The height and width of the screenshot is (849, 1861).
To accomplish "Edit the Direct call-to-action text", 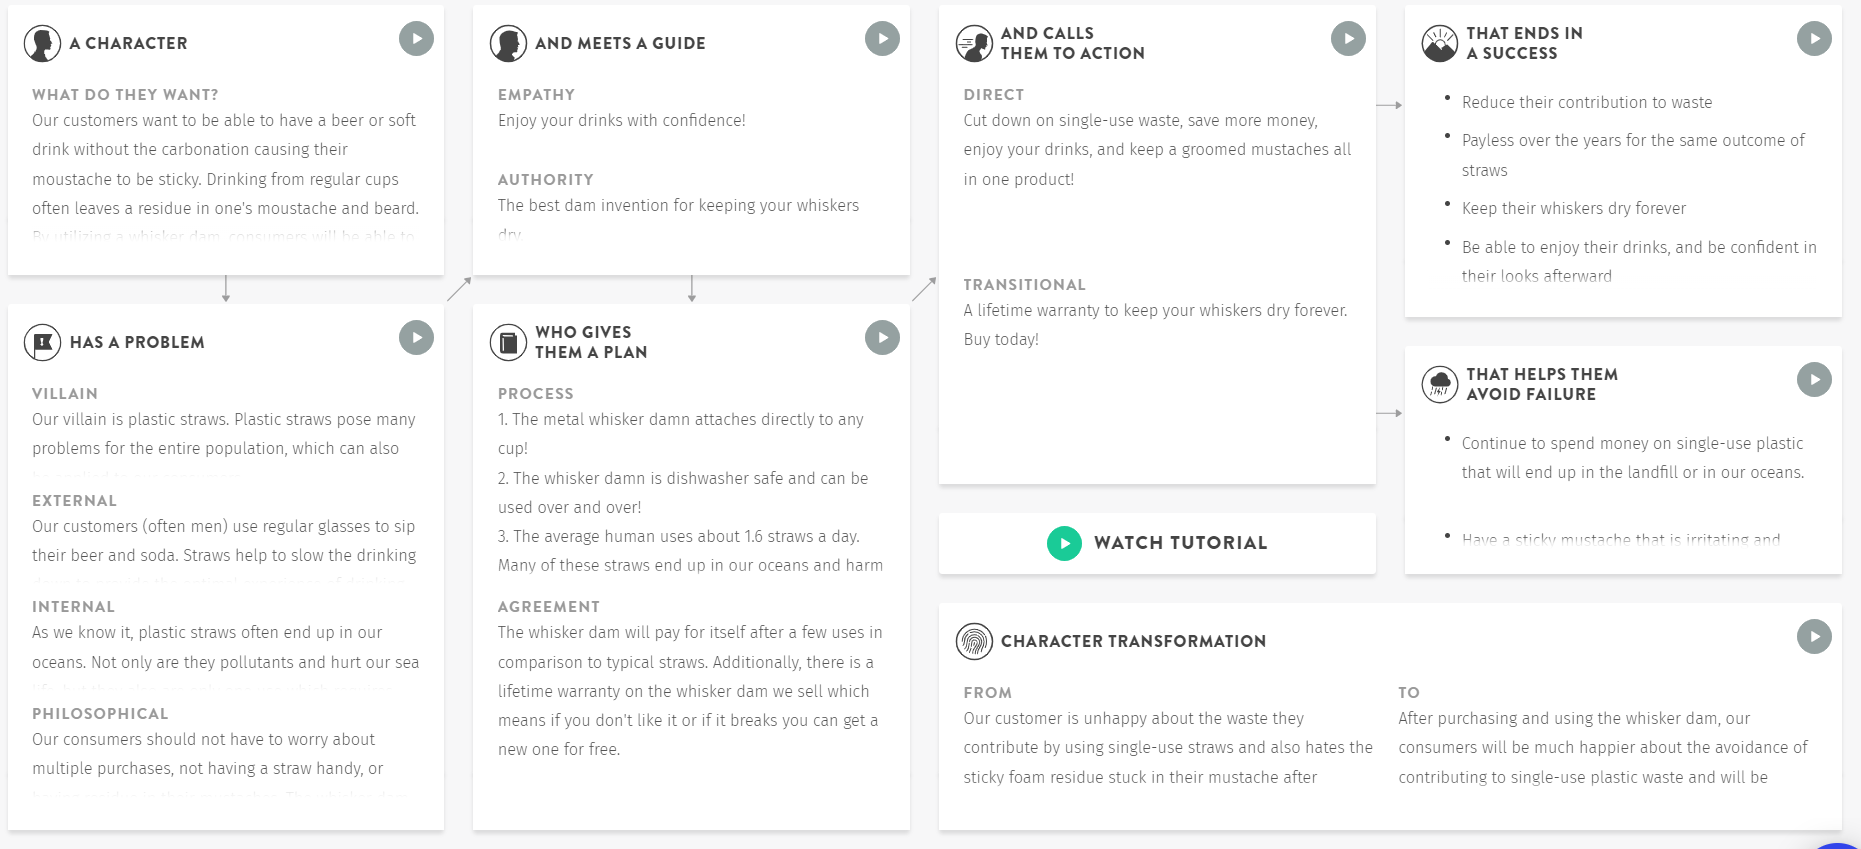I will 1156,150.
